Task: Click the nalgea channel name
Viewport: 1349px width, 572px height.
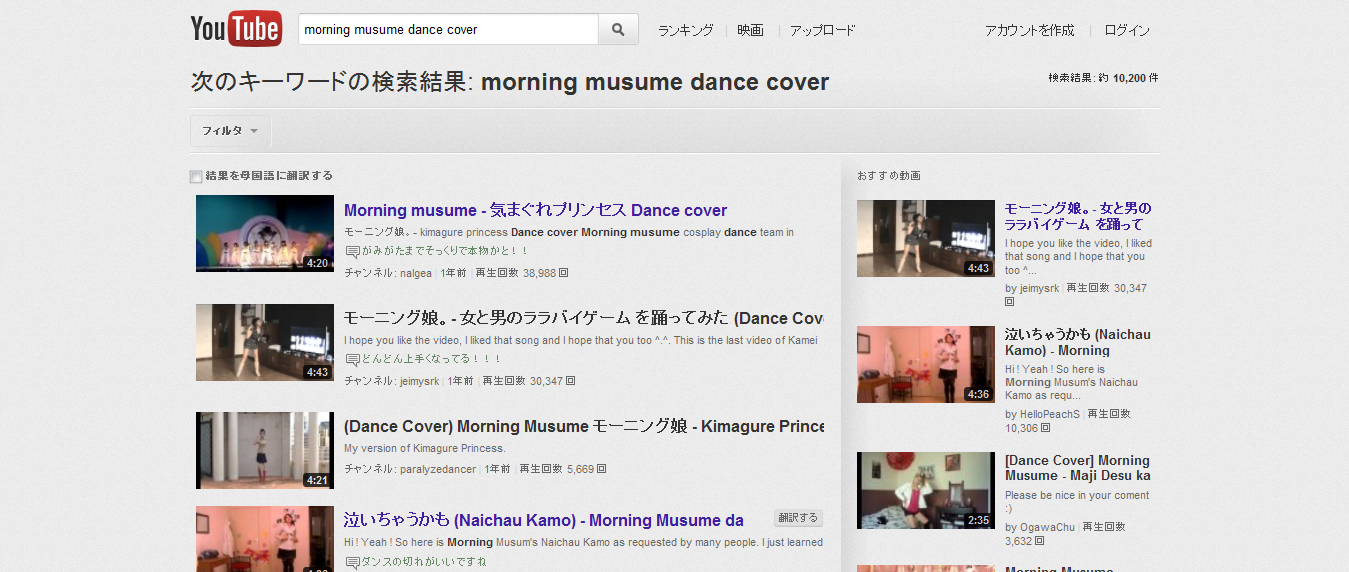Action: click(416, 273)
